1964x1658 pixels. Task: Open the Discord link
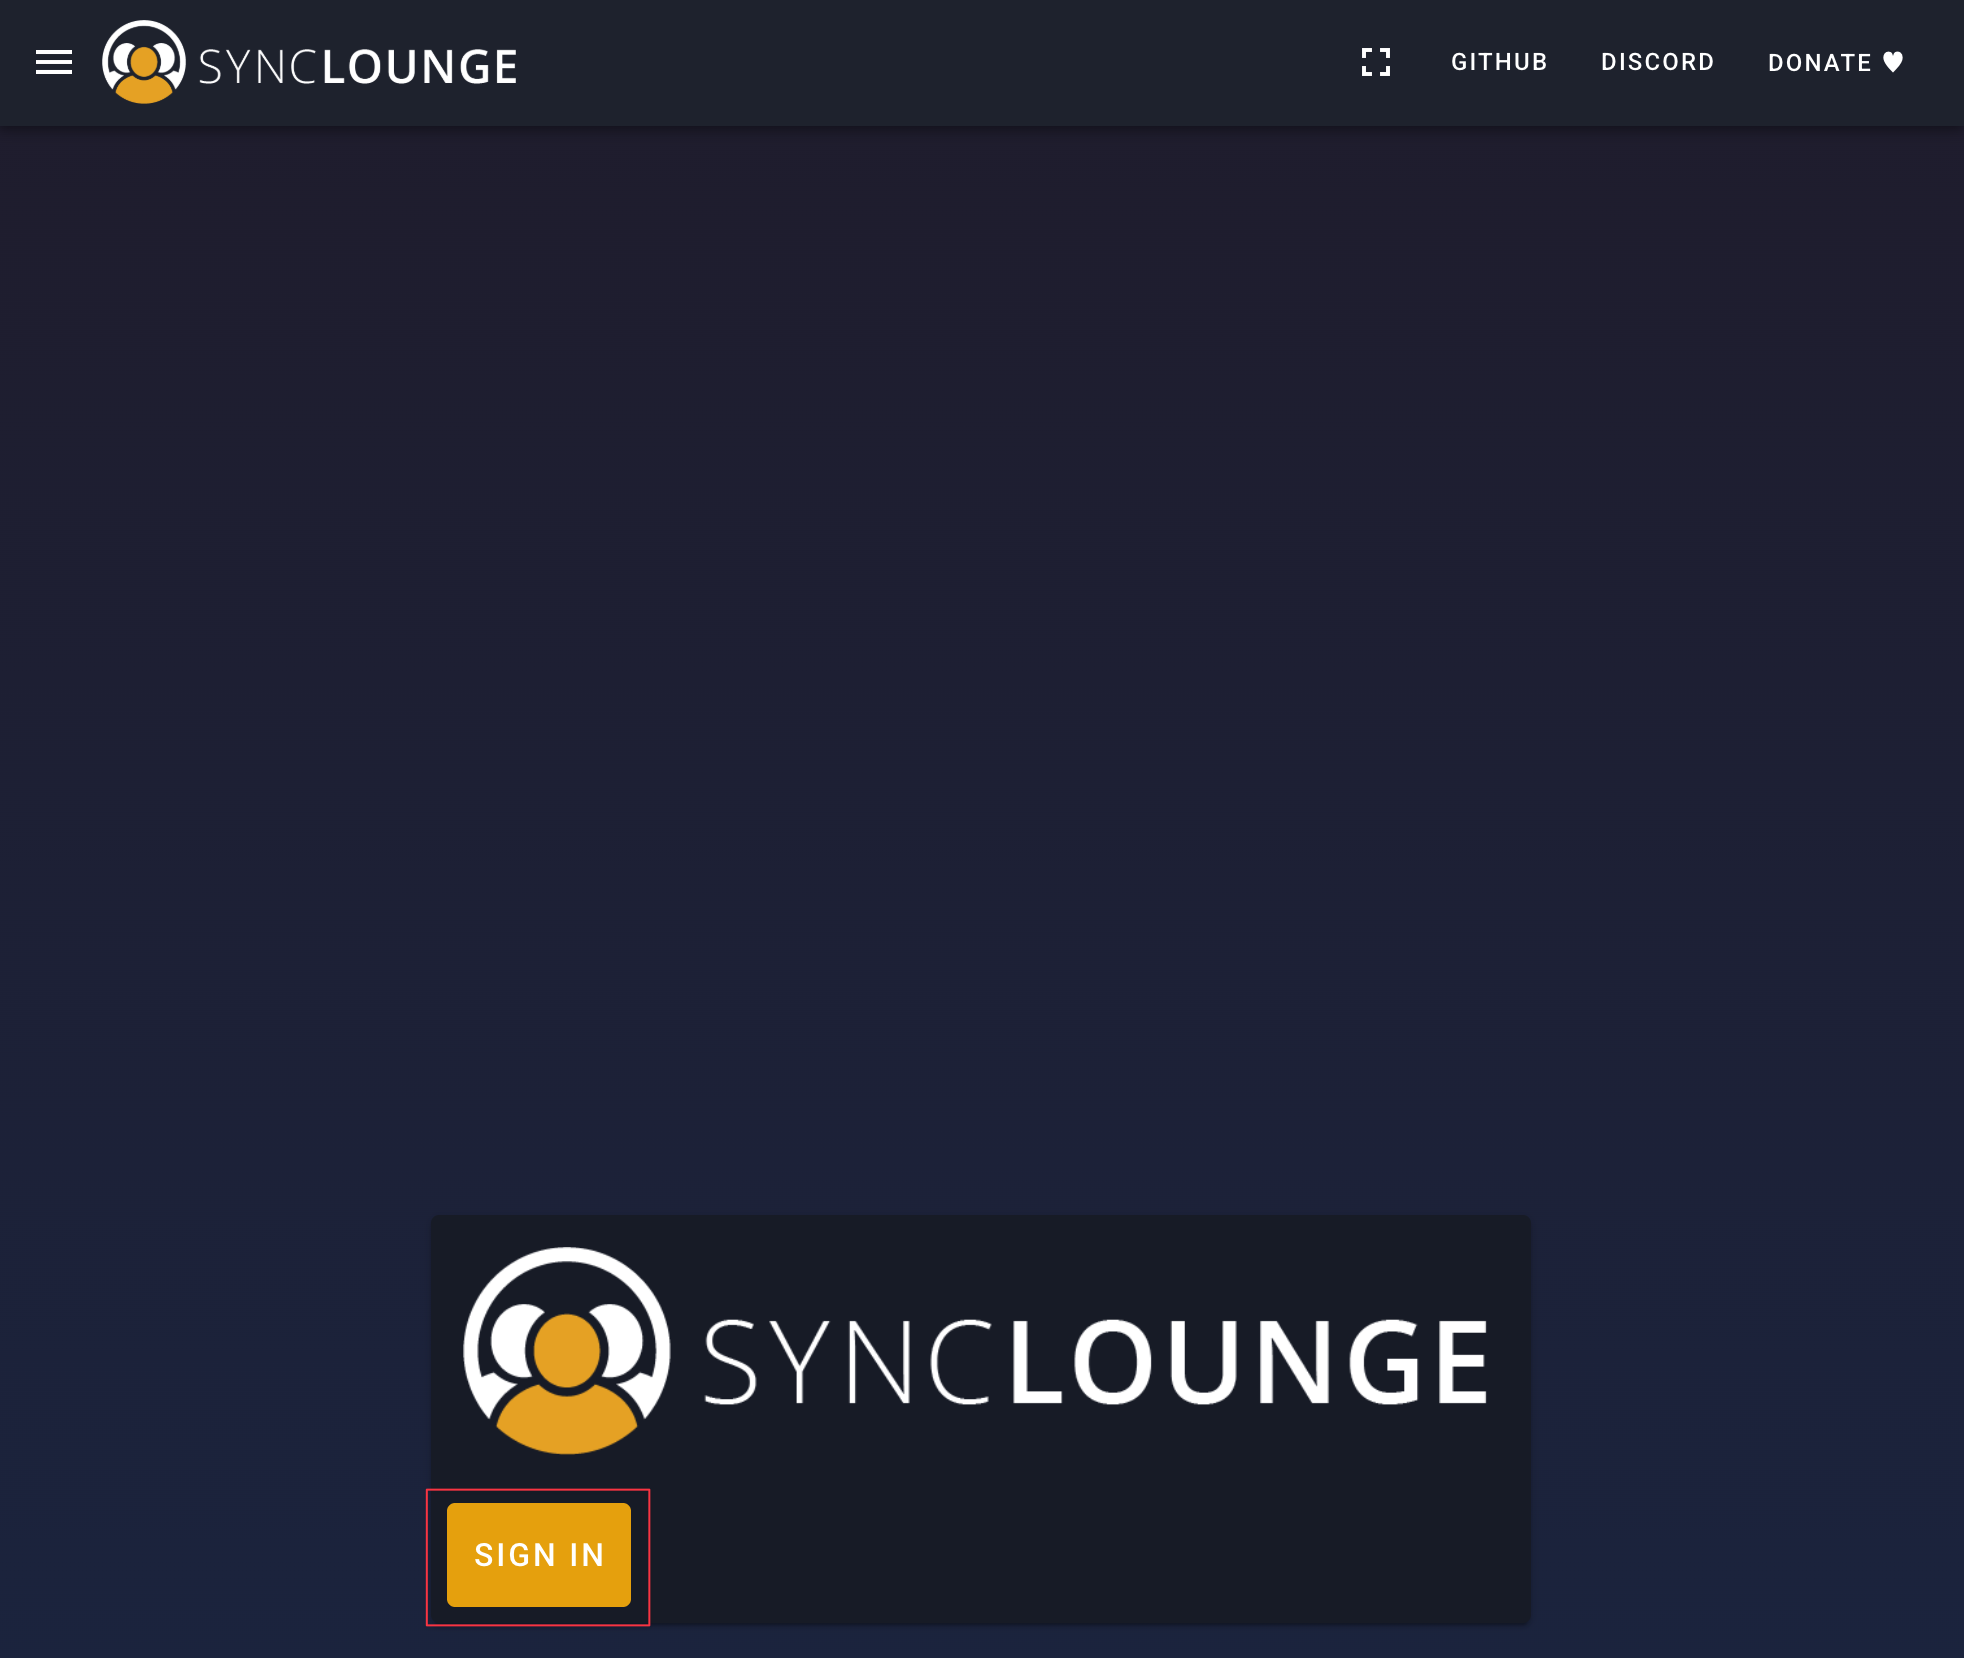(1657, 62)
